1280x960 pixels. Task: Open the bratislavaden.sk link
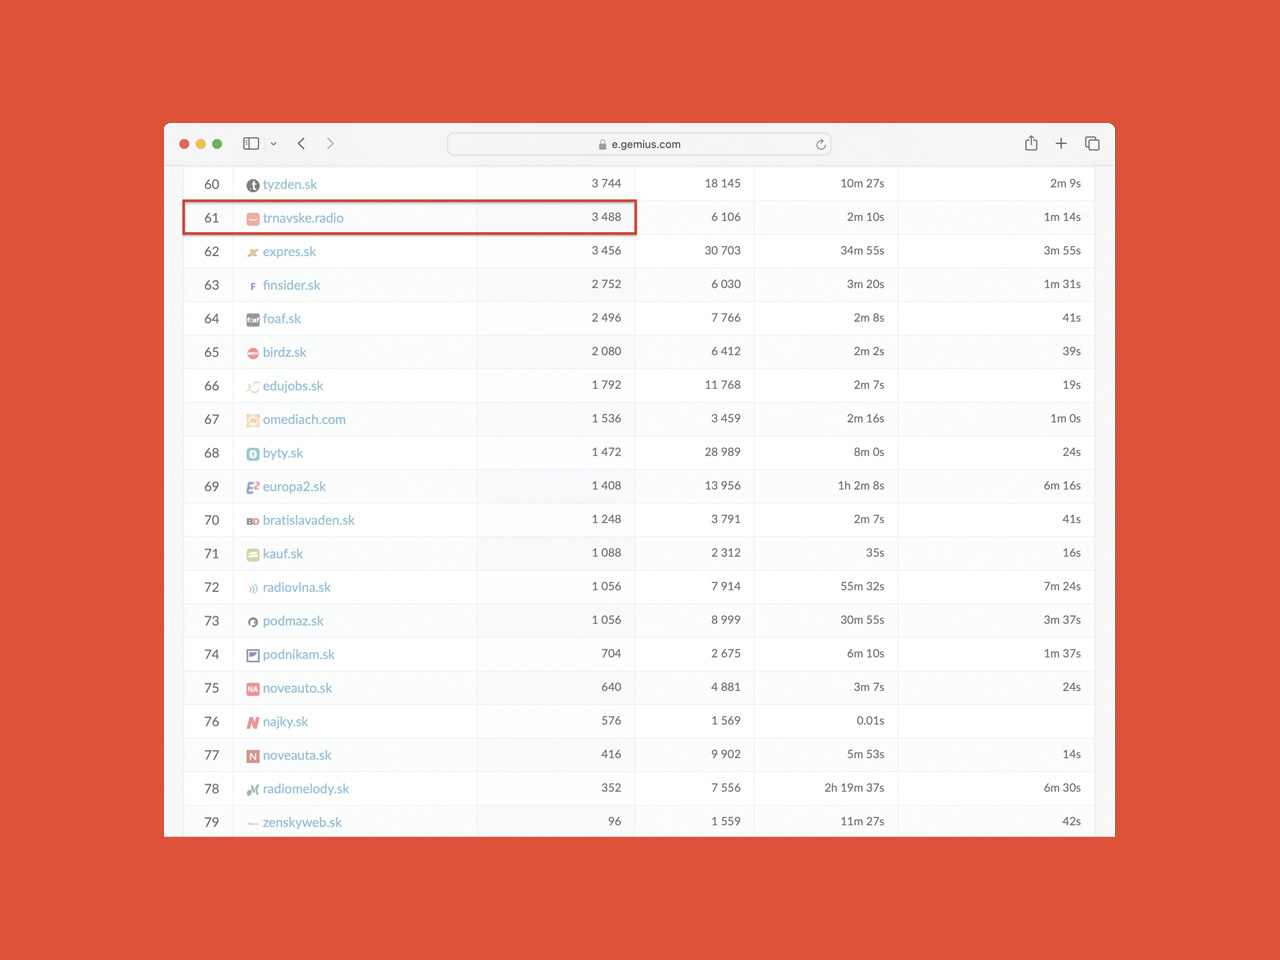point(309,520)
